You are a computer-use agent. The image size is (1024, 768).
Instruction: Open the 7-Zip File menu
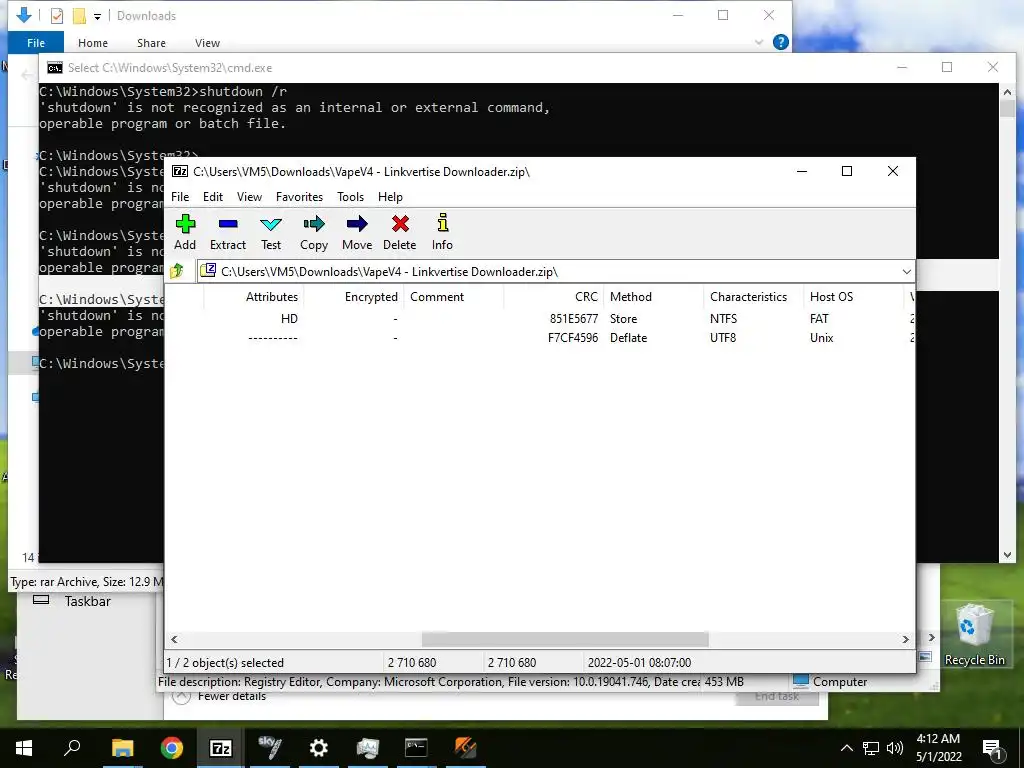pyautogui.click(x=180, y=197)
